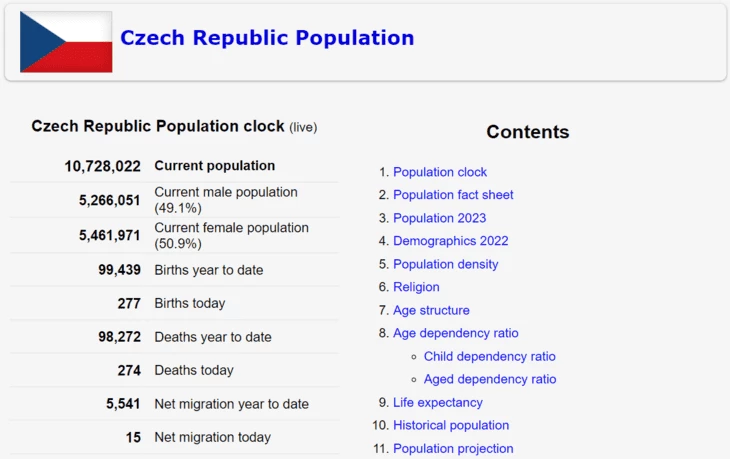
Task: Go to Historical population link
Action: 451,425
